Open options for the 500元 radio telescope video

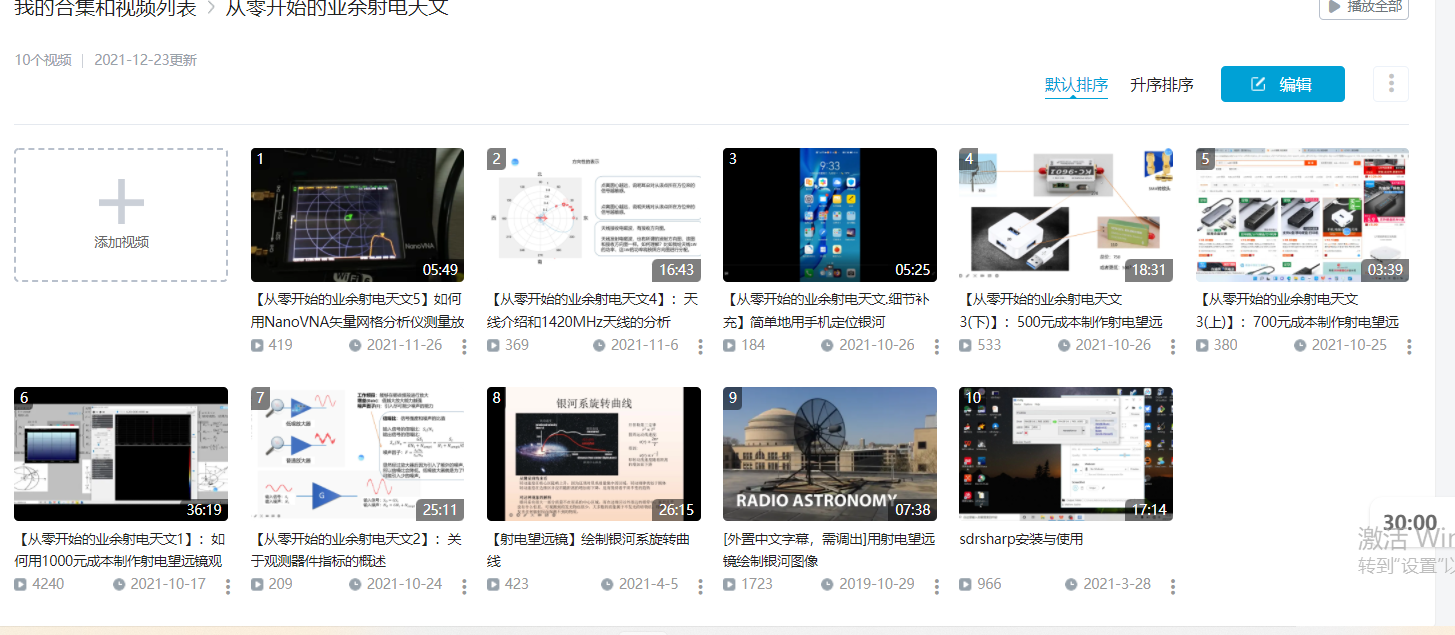coord(1173,346)
